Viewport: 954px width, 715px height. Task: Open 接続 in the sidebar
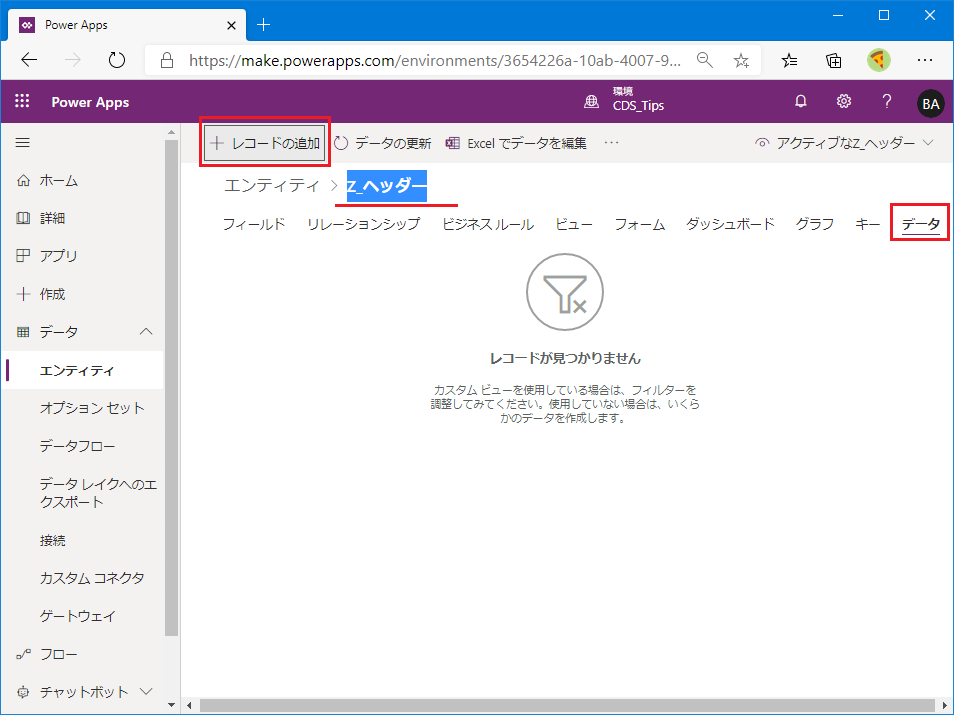(52, 540)
